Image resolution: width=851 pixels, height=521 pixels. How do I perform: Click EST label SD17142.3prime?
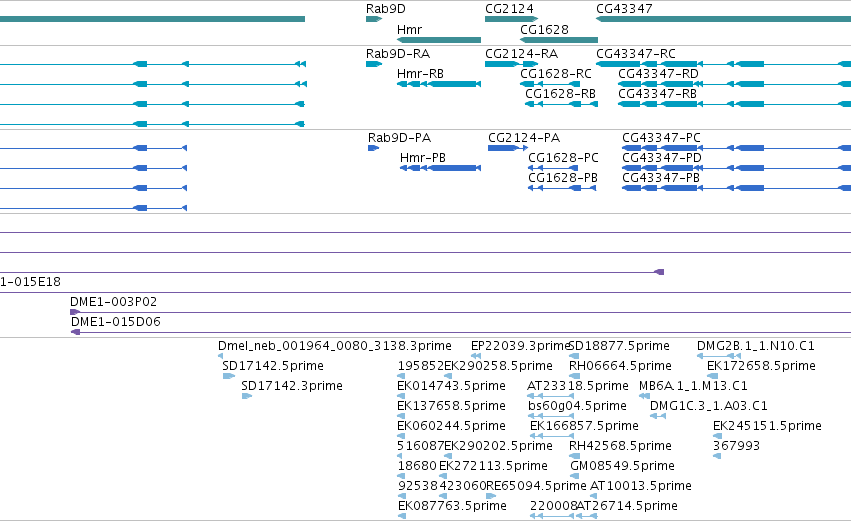292,386
